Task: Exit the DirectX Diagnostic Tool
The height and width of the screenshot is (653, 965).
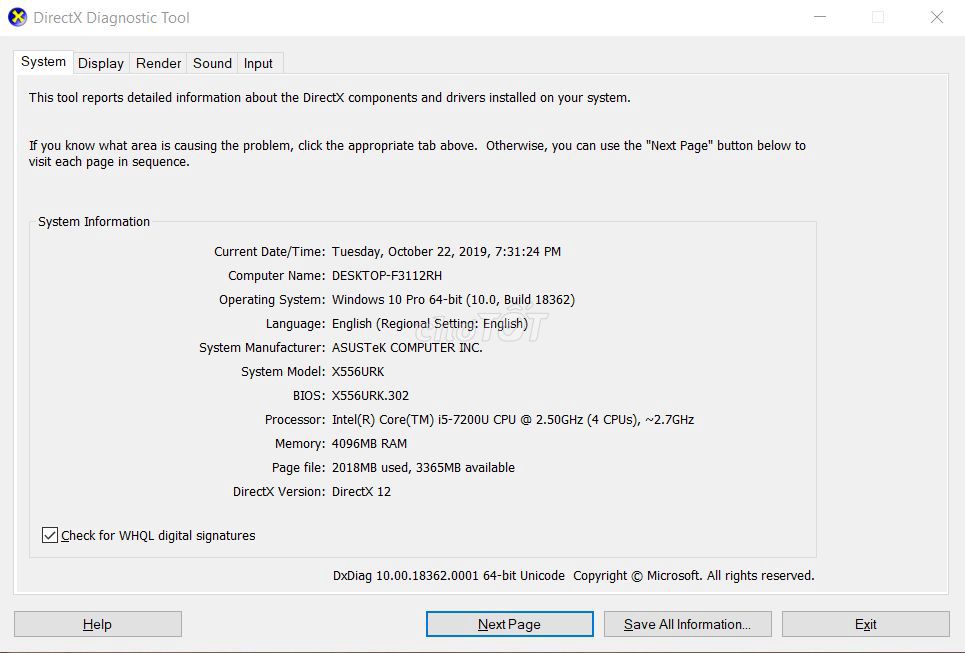Action: (866, 624)
